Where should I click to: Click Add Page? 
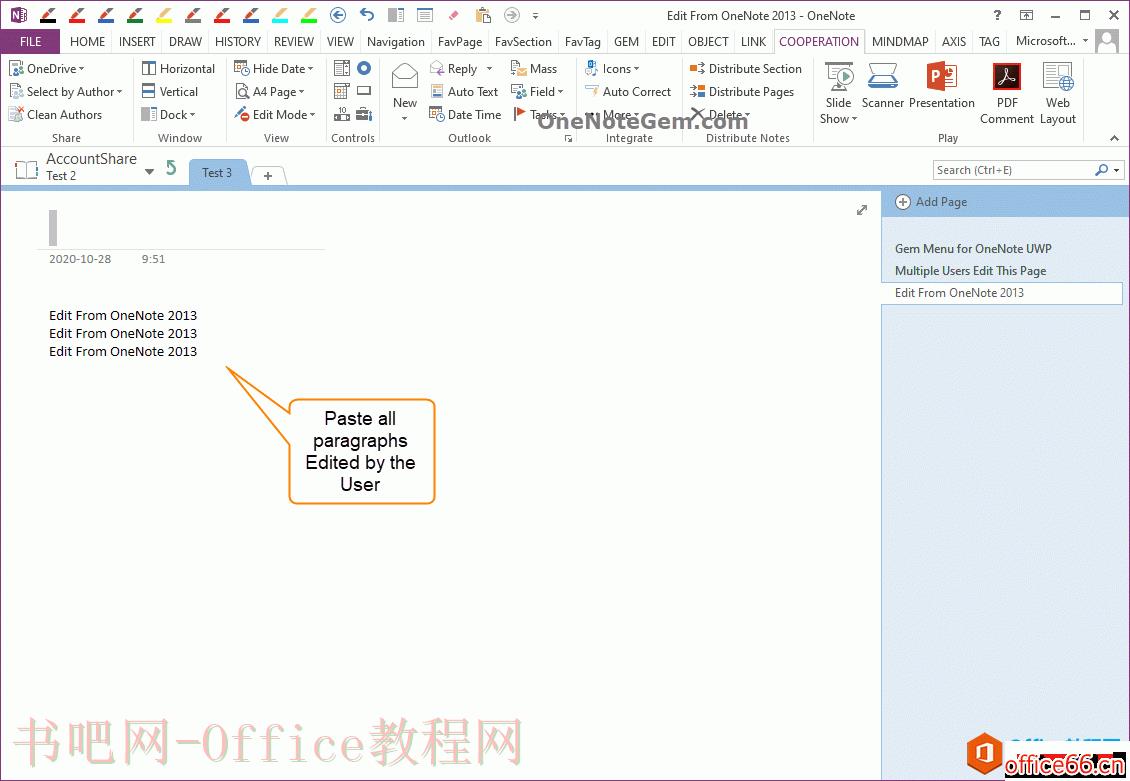pos(931,202)
